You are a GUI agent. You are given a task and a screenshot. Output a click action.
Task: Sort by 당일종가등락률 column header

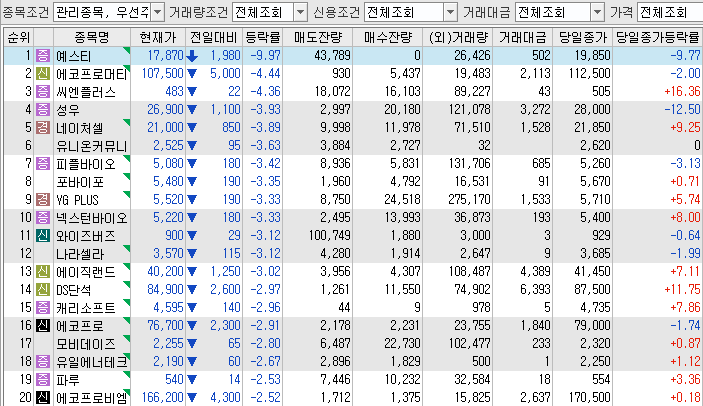[x=657, y=38]
